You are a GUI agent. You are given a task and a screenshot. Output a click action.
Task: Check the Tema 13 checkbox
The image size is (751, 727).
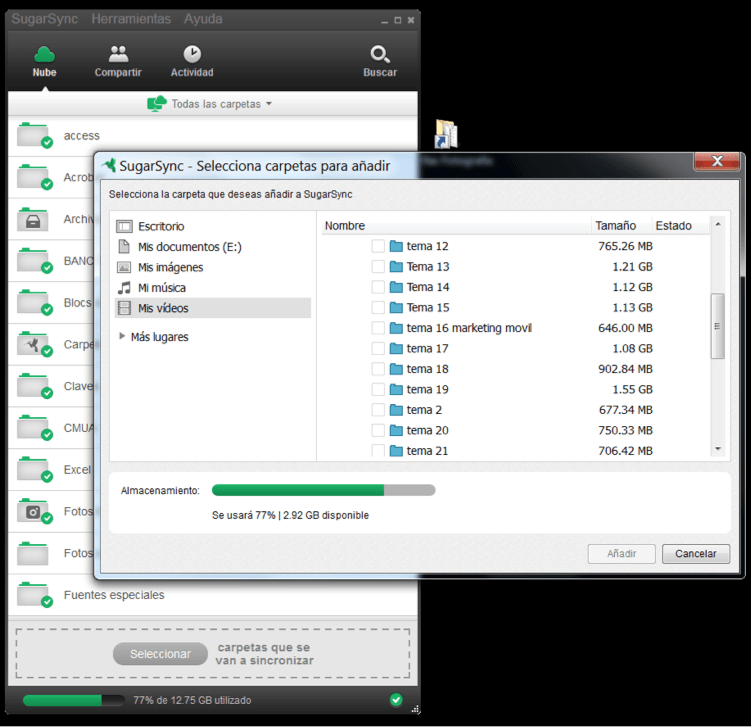tap(378, 267)
